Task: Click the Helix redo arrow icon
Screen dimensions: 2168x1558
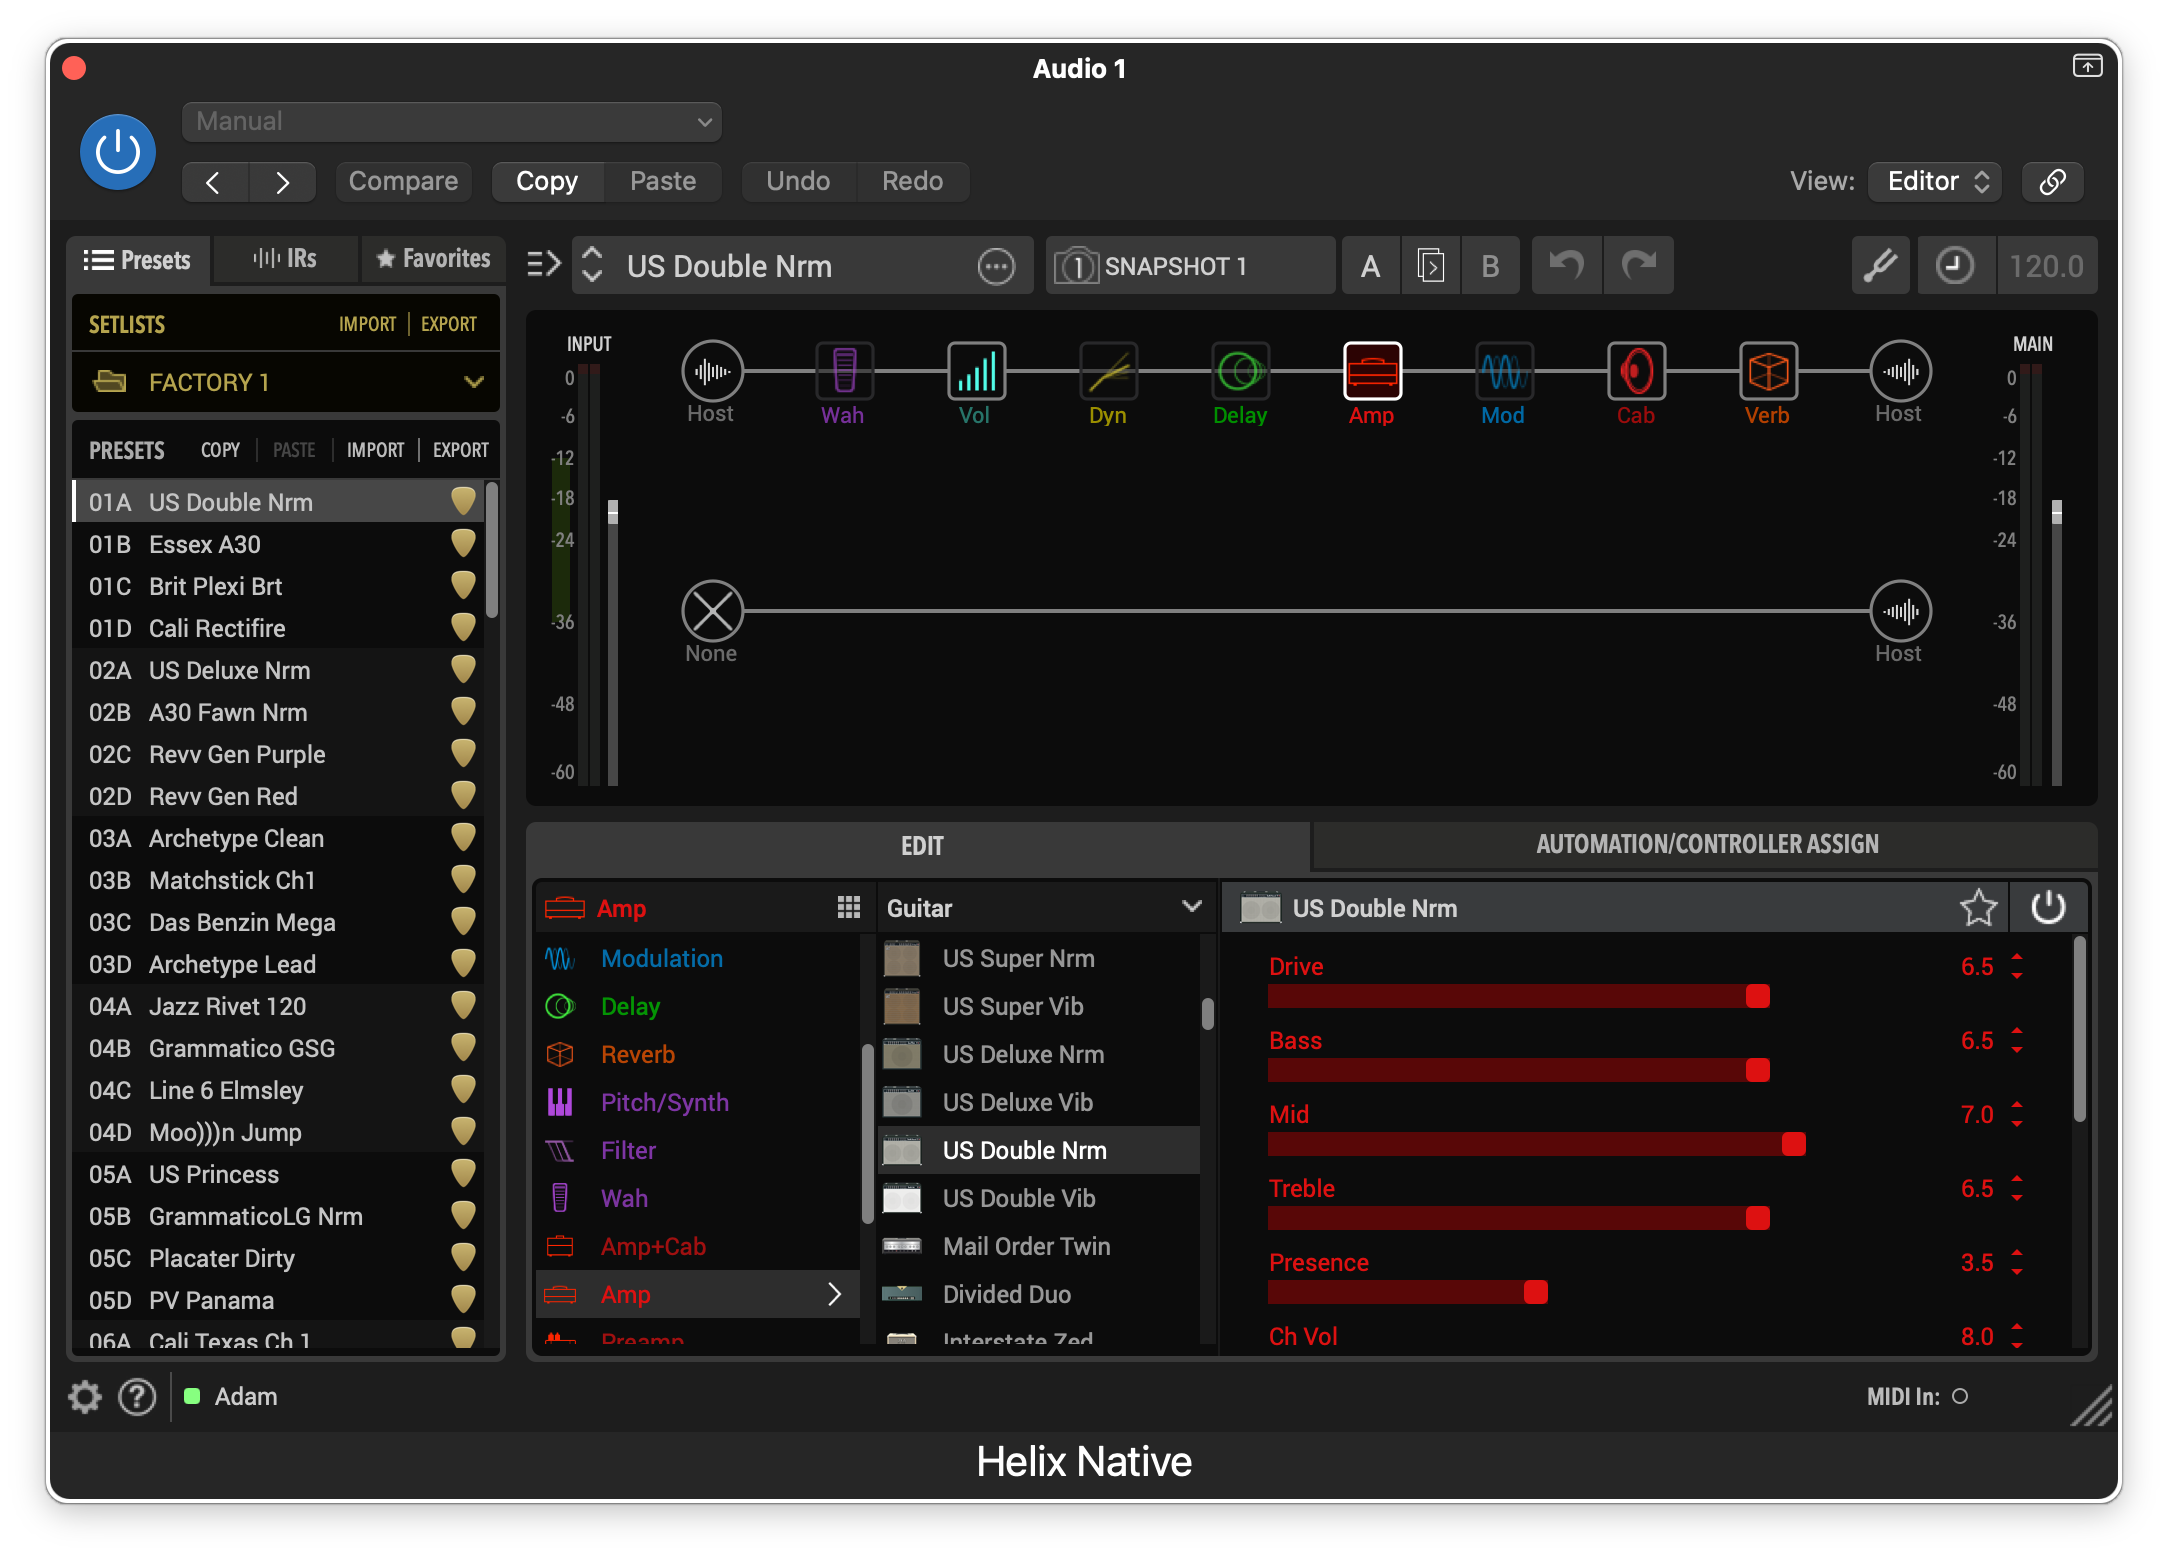Action: (1638, 266)
